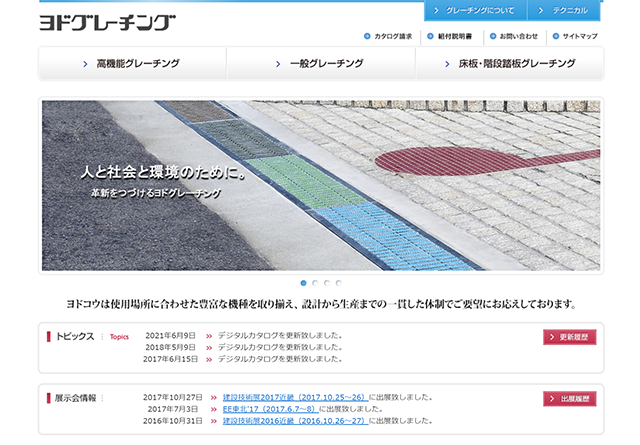Select 床板・階段踏板グレーチング menu item
This screenshot has width=640, height=445.
pos(509,64)
